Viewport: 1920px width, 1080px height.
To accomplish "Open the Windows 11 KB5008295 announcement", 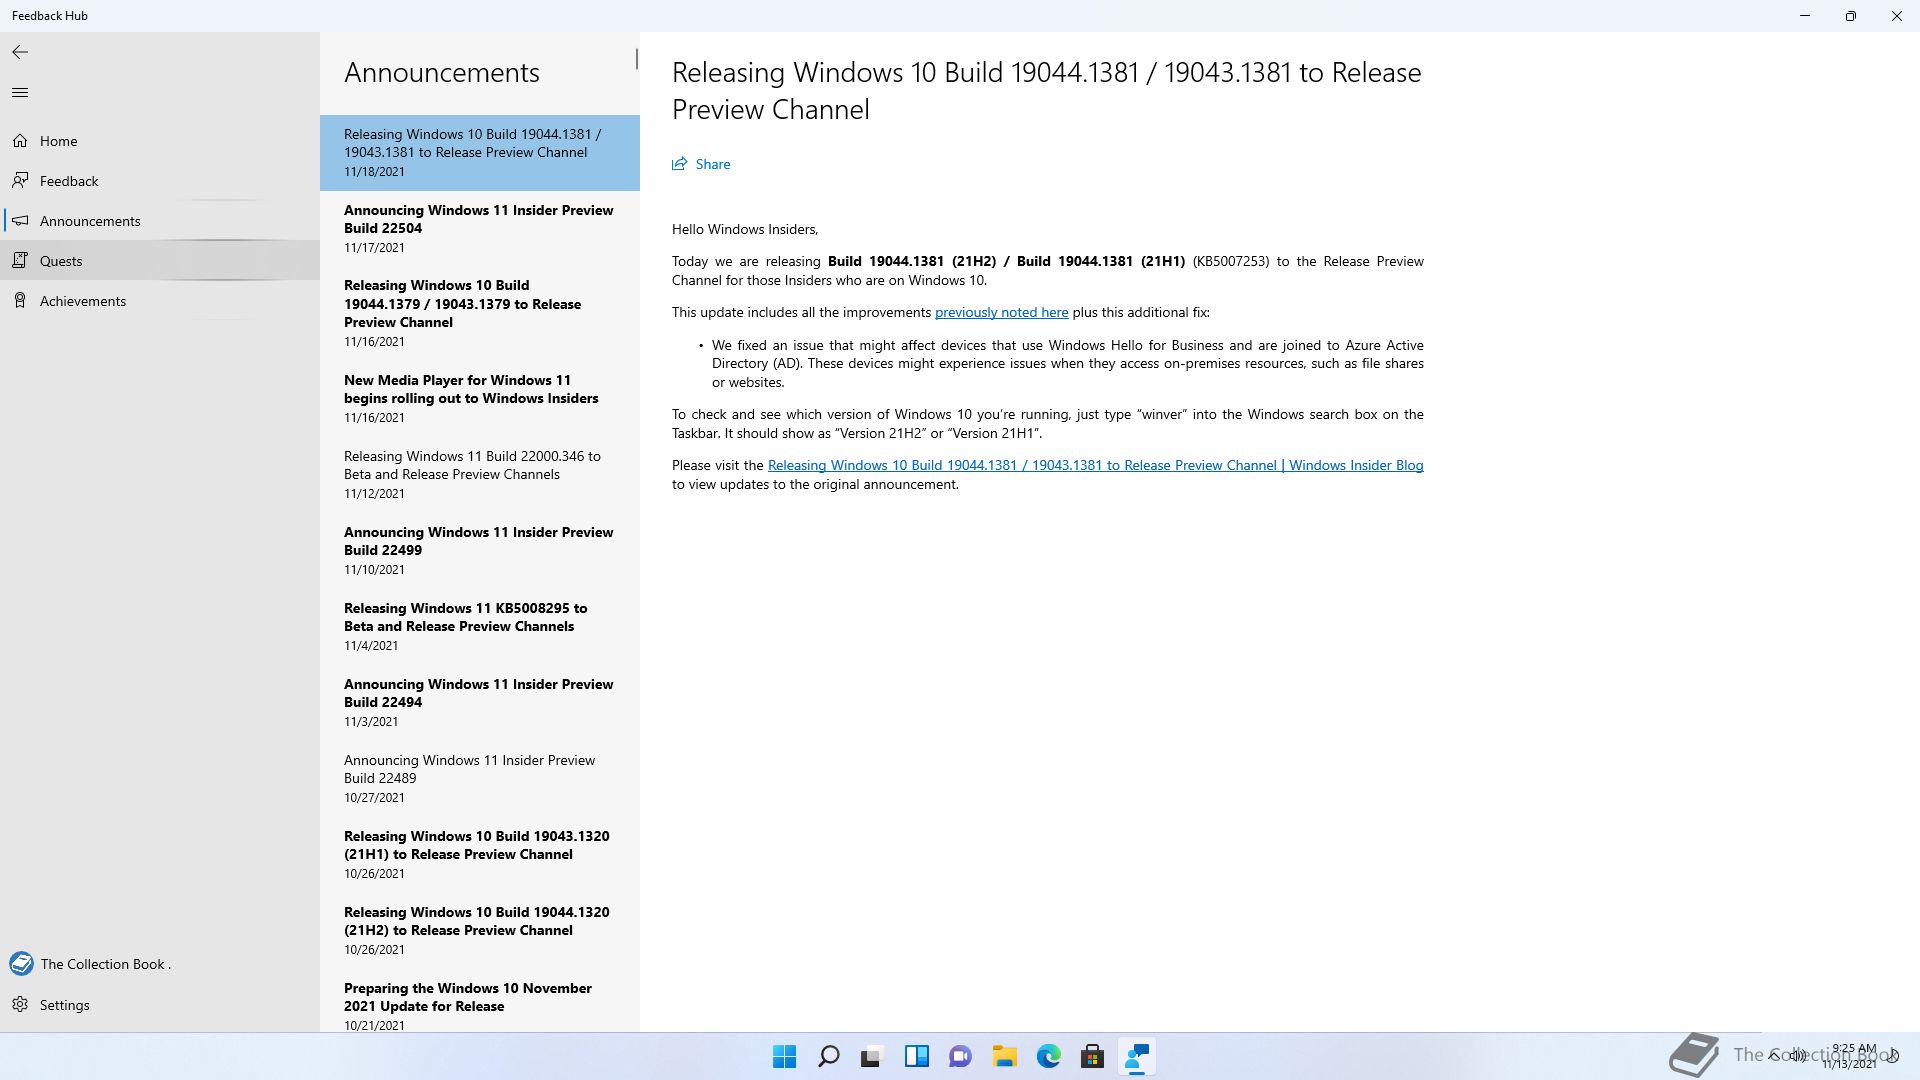I will click(480, 626).
